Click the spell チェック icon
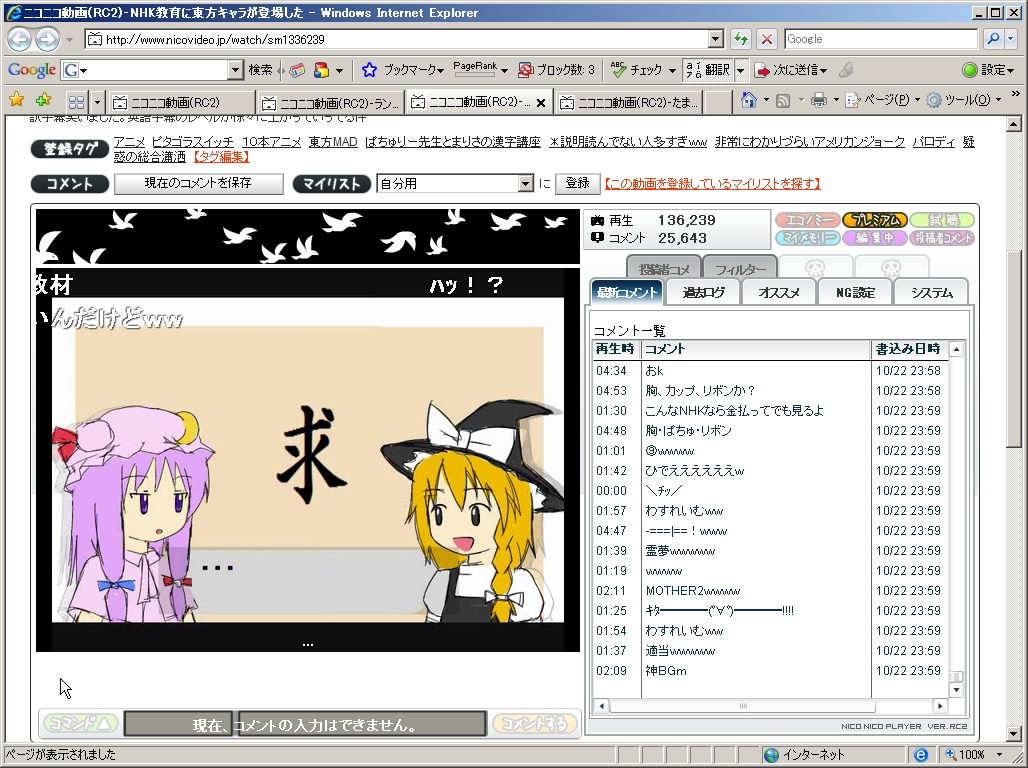Screen dimensions: 1028x768 pos(618,69)
